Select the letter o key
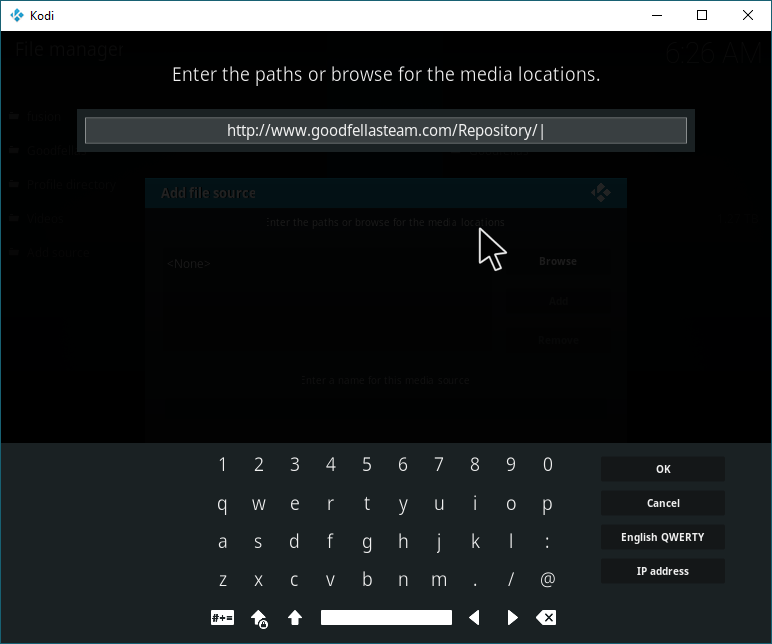This screenshot has height=644, width=772. (511, 504)
